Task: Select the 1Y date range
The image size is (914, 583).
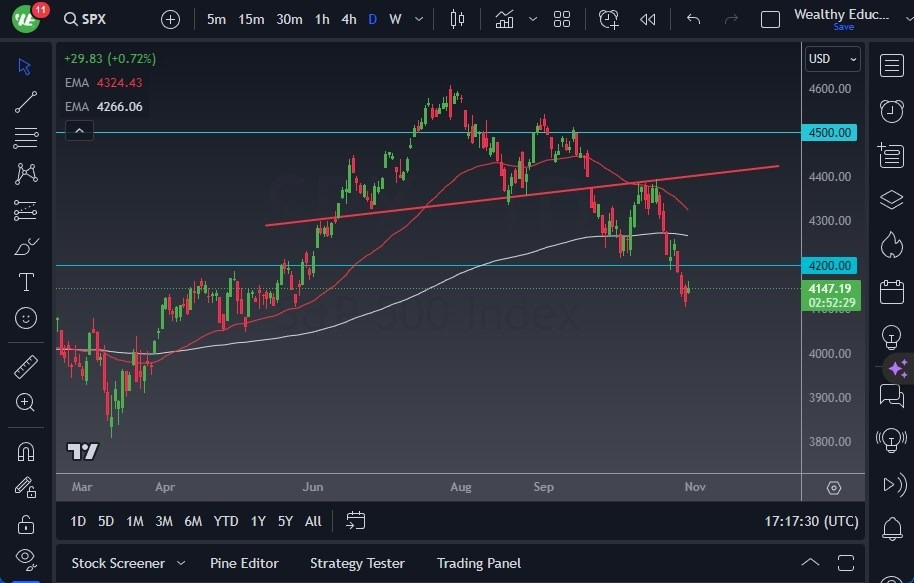Action: [x=257, y=521]
